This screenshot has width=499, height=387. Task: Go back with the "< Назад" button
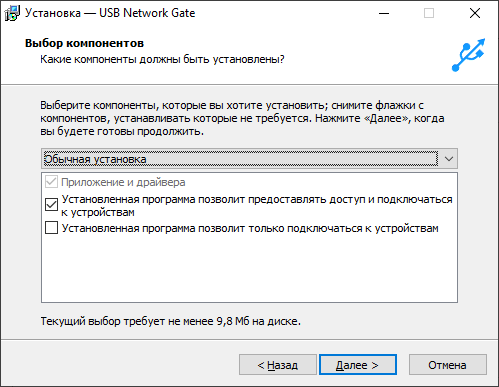pyautogui.click(x=278, y=365)
